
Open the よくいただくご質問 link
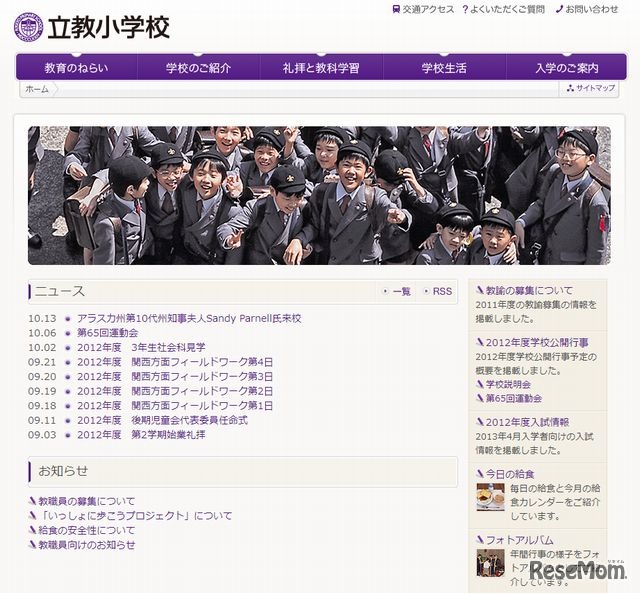(x=507, y=9)
